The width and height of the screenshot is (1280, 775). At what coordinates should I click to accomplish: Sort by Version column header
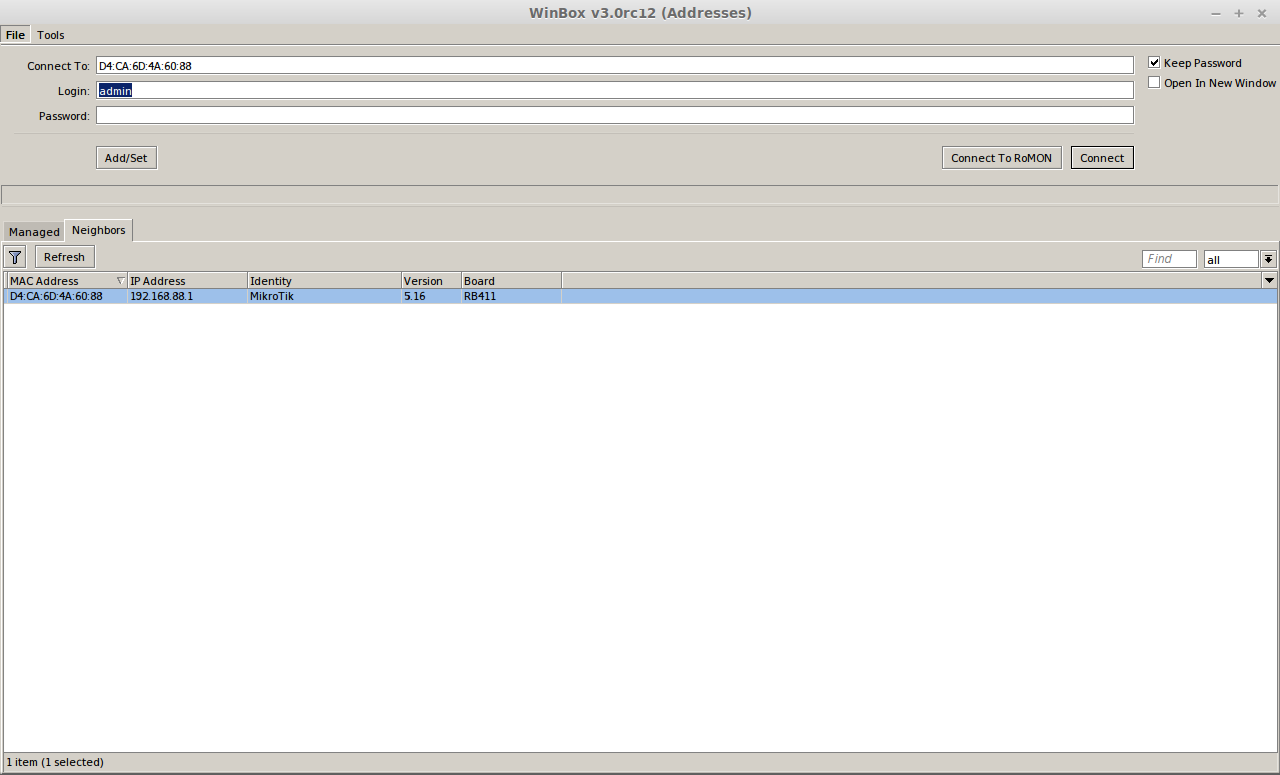click(x=431, y=281)
